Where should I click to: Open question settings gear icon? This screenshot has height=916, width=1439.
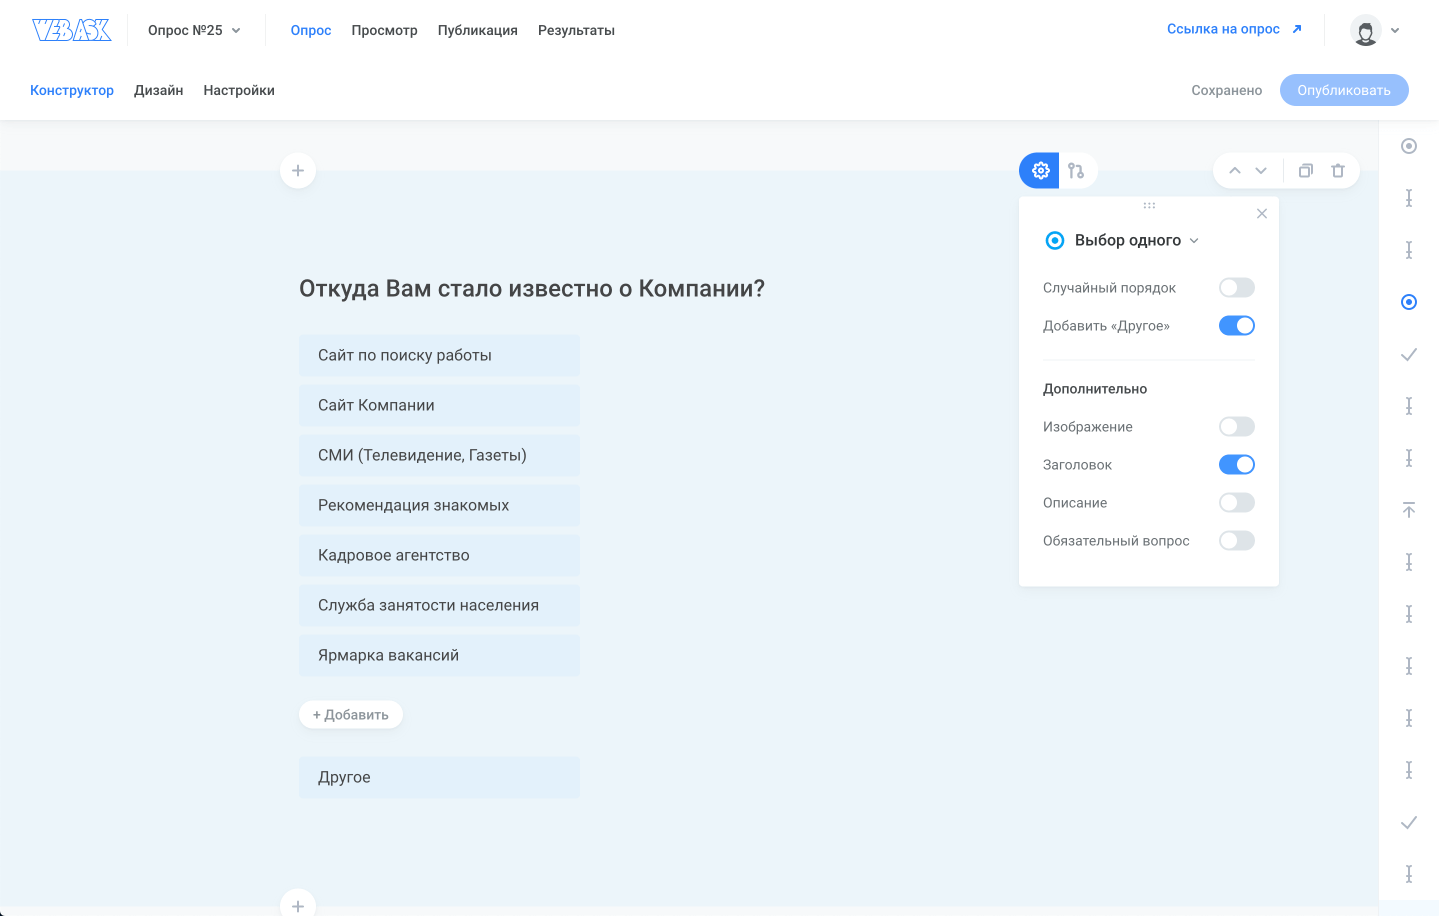[x=1040, y=171]
